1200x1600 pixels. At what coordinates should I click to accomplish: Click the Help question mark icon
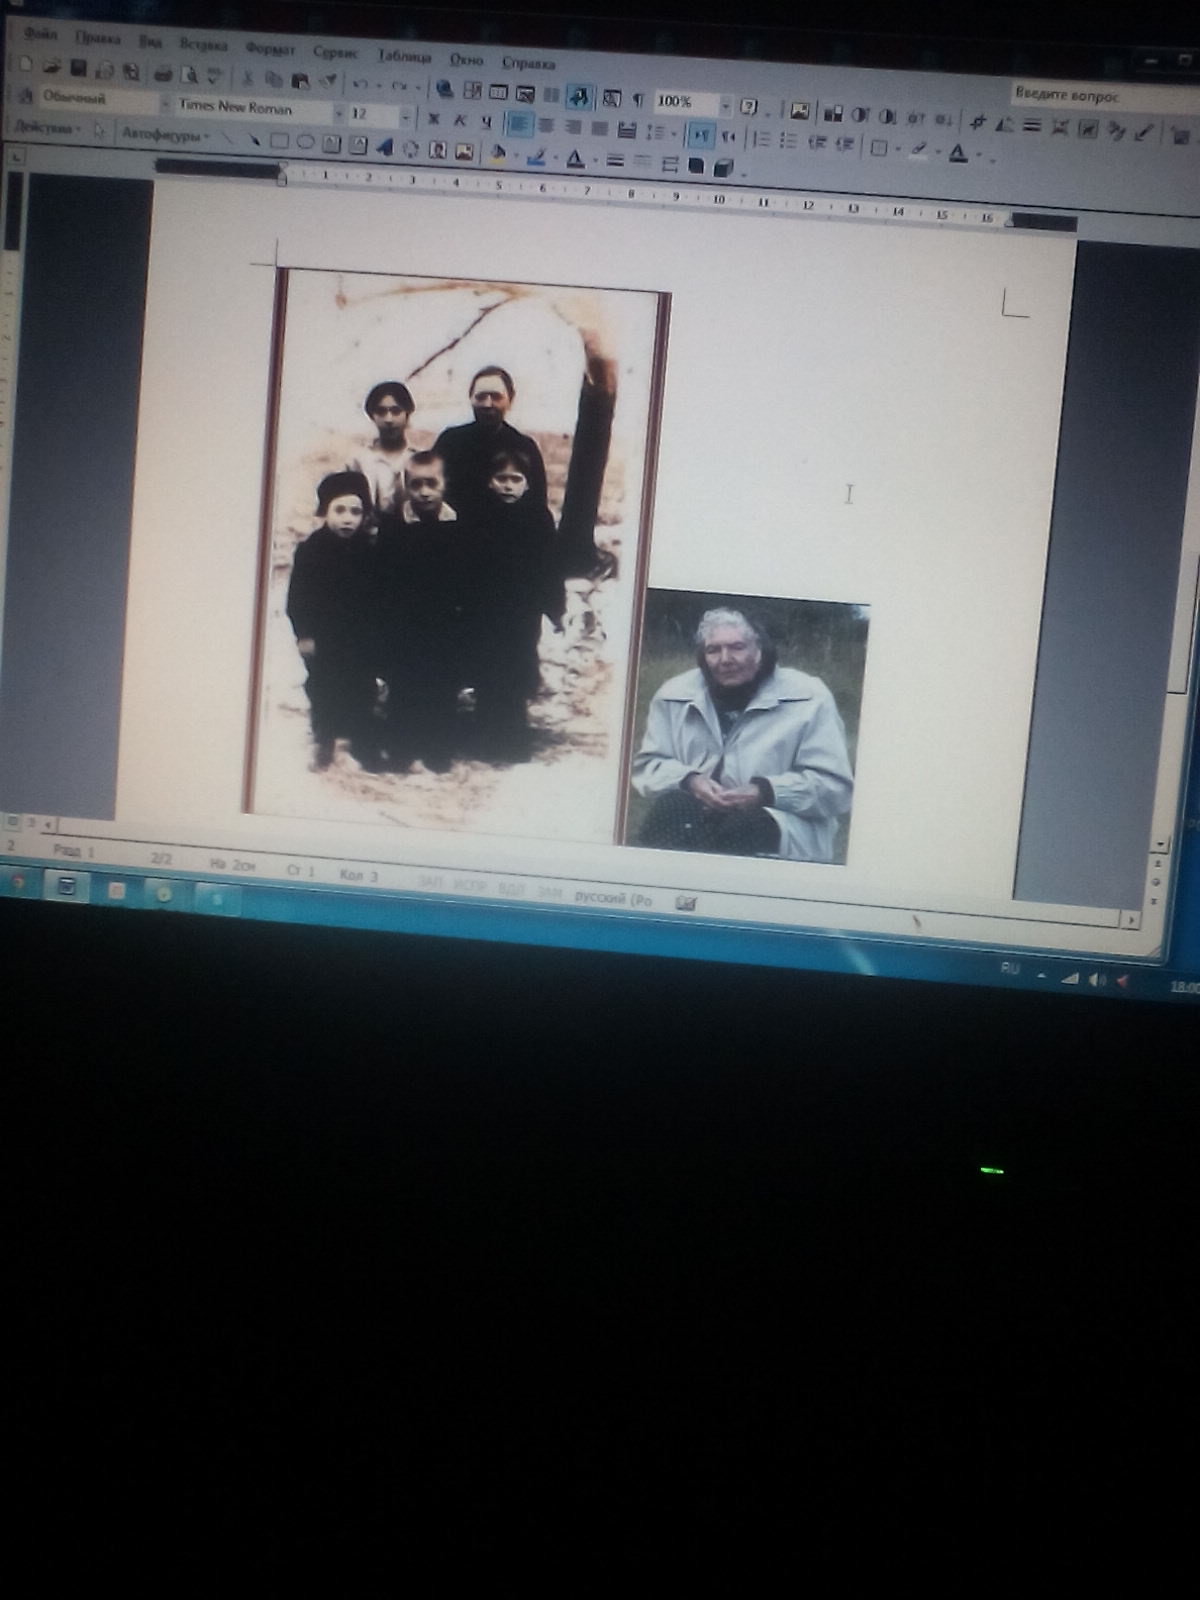(x=748, y=106)
